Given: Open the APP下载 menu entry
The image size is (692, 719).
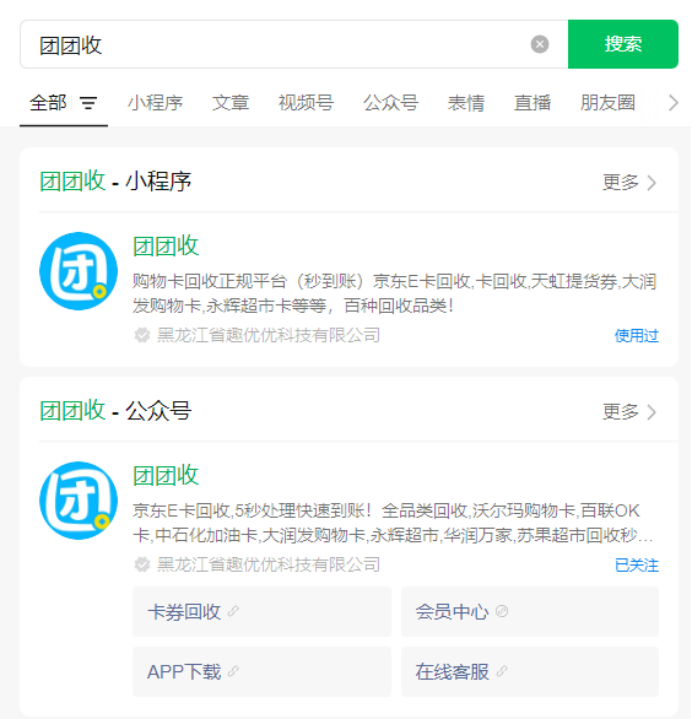Looking at the screenshot, I should click(262, 672).
